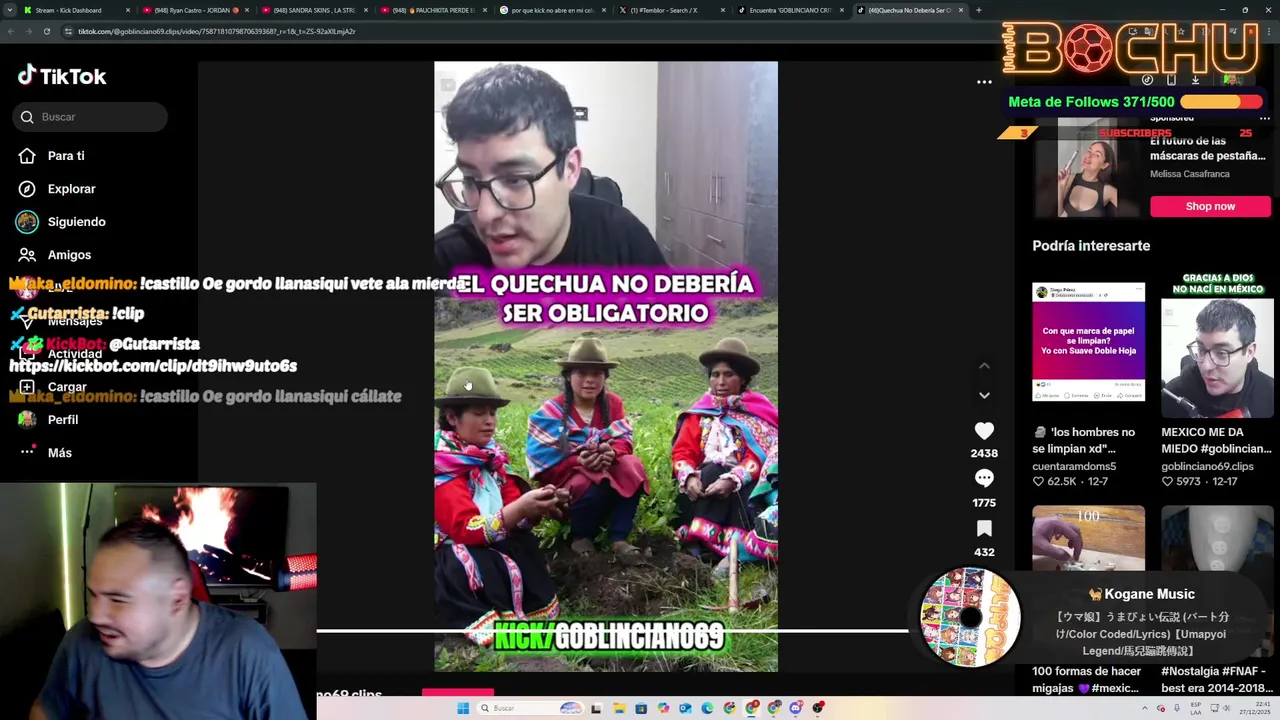This screenshot has width=1280, height=720.
Task: Open the Perfil page
Action: point(63,420)
